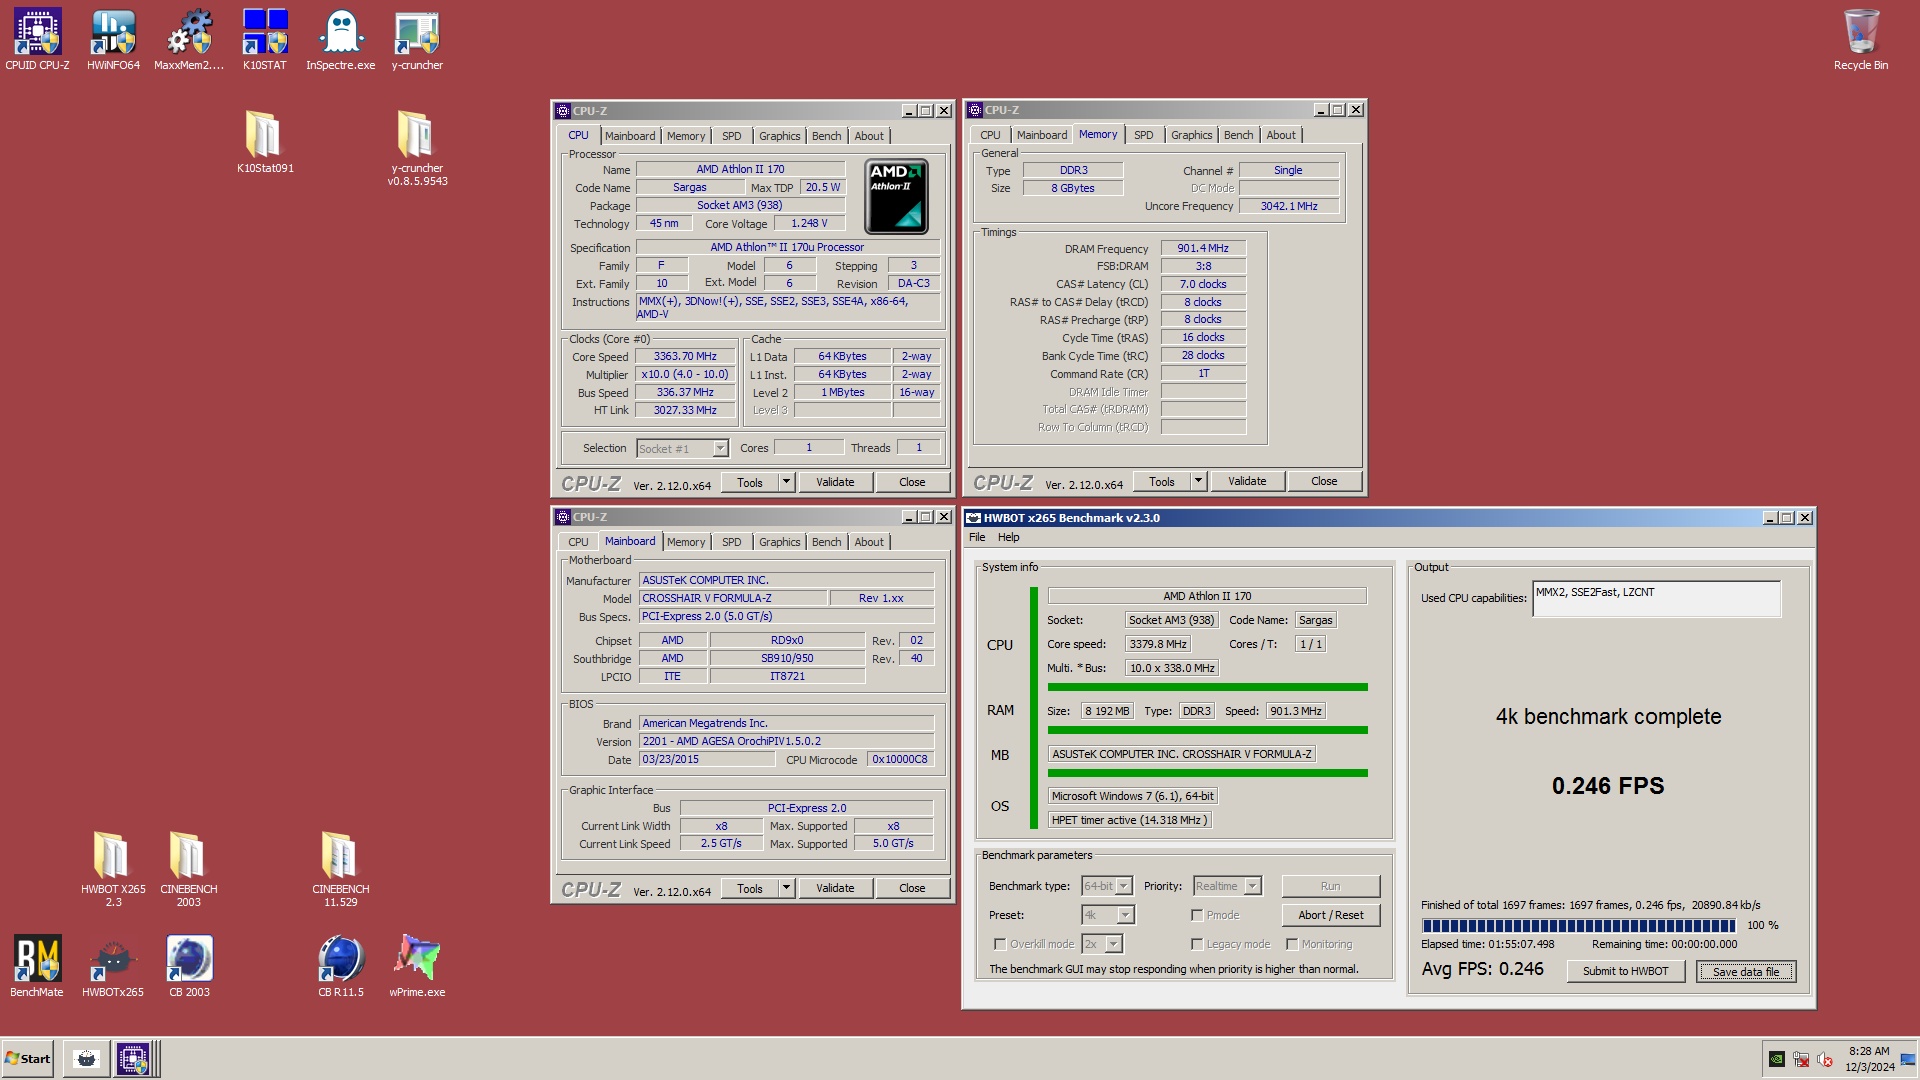
Task: Switch to Graphics tab in CPU-Z Mainboard window
Action: point(779,542)
